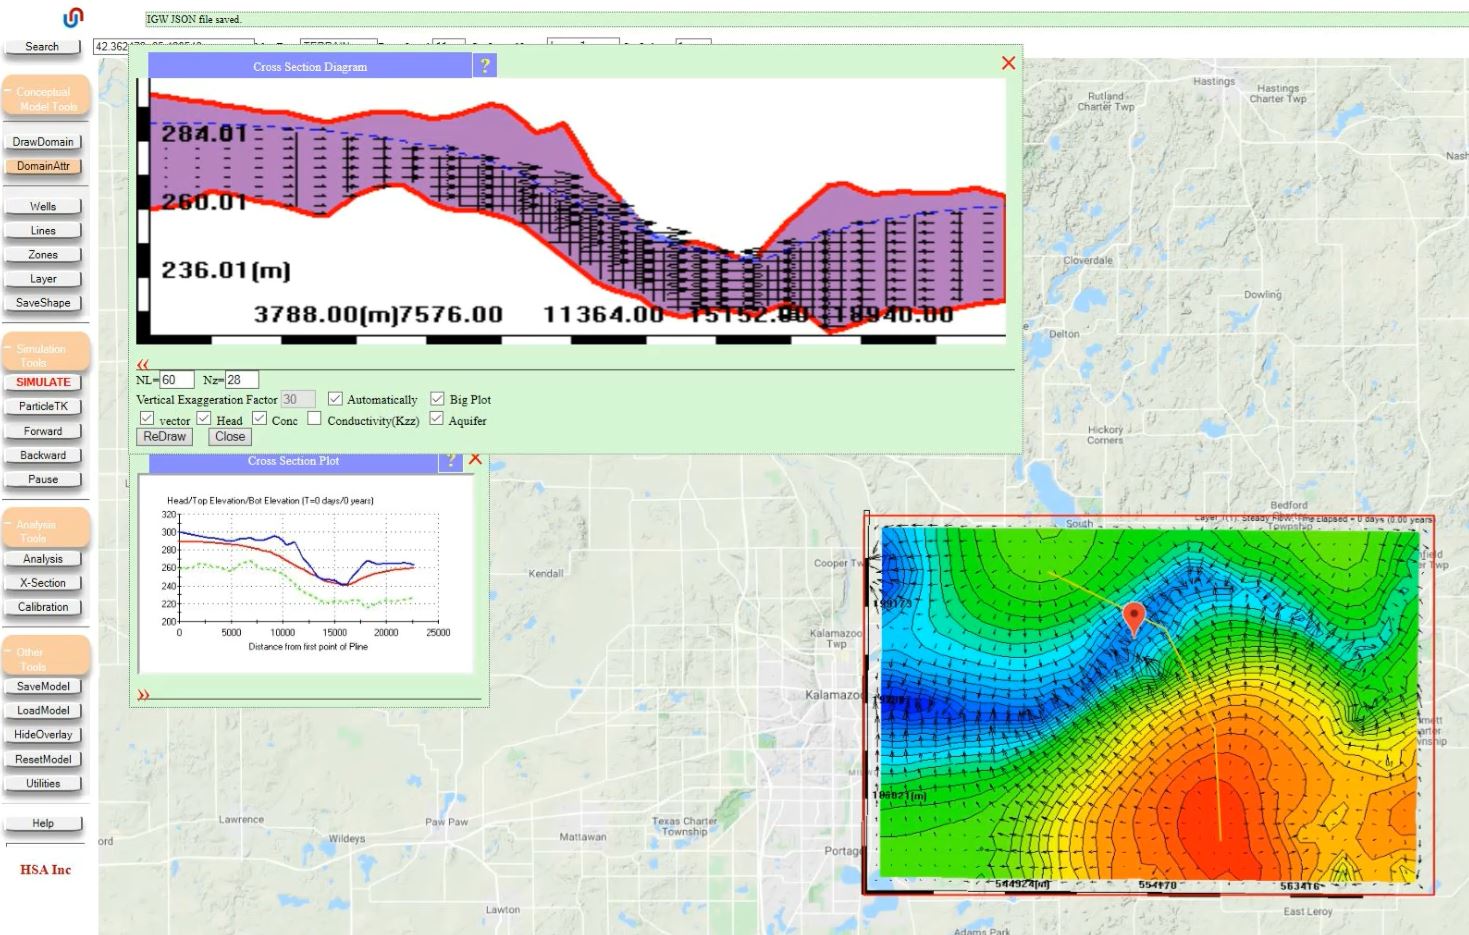Open help for Cross Section Diagram
The height and width of the screenshot is (935, 1469).
(485, 66)
